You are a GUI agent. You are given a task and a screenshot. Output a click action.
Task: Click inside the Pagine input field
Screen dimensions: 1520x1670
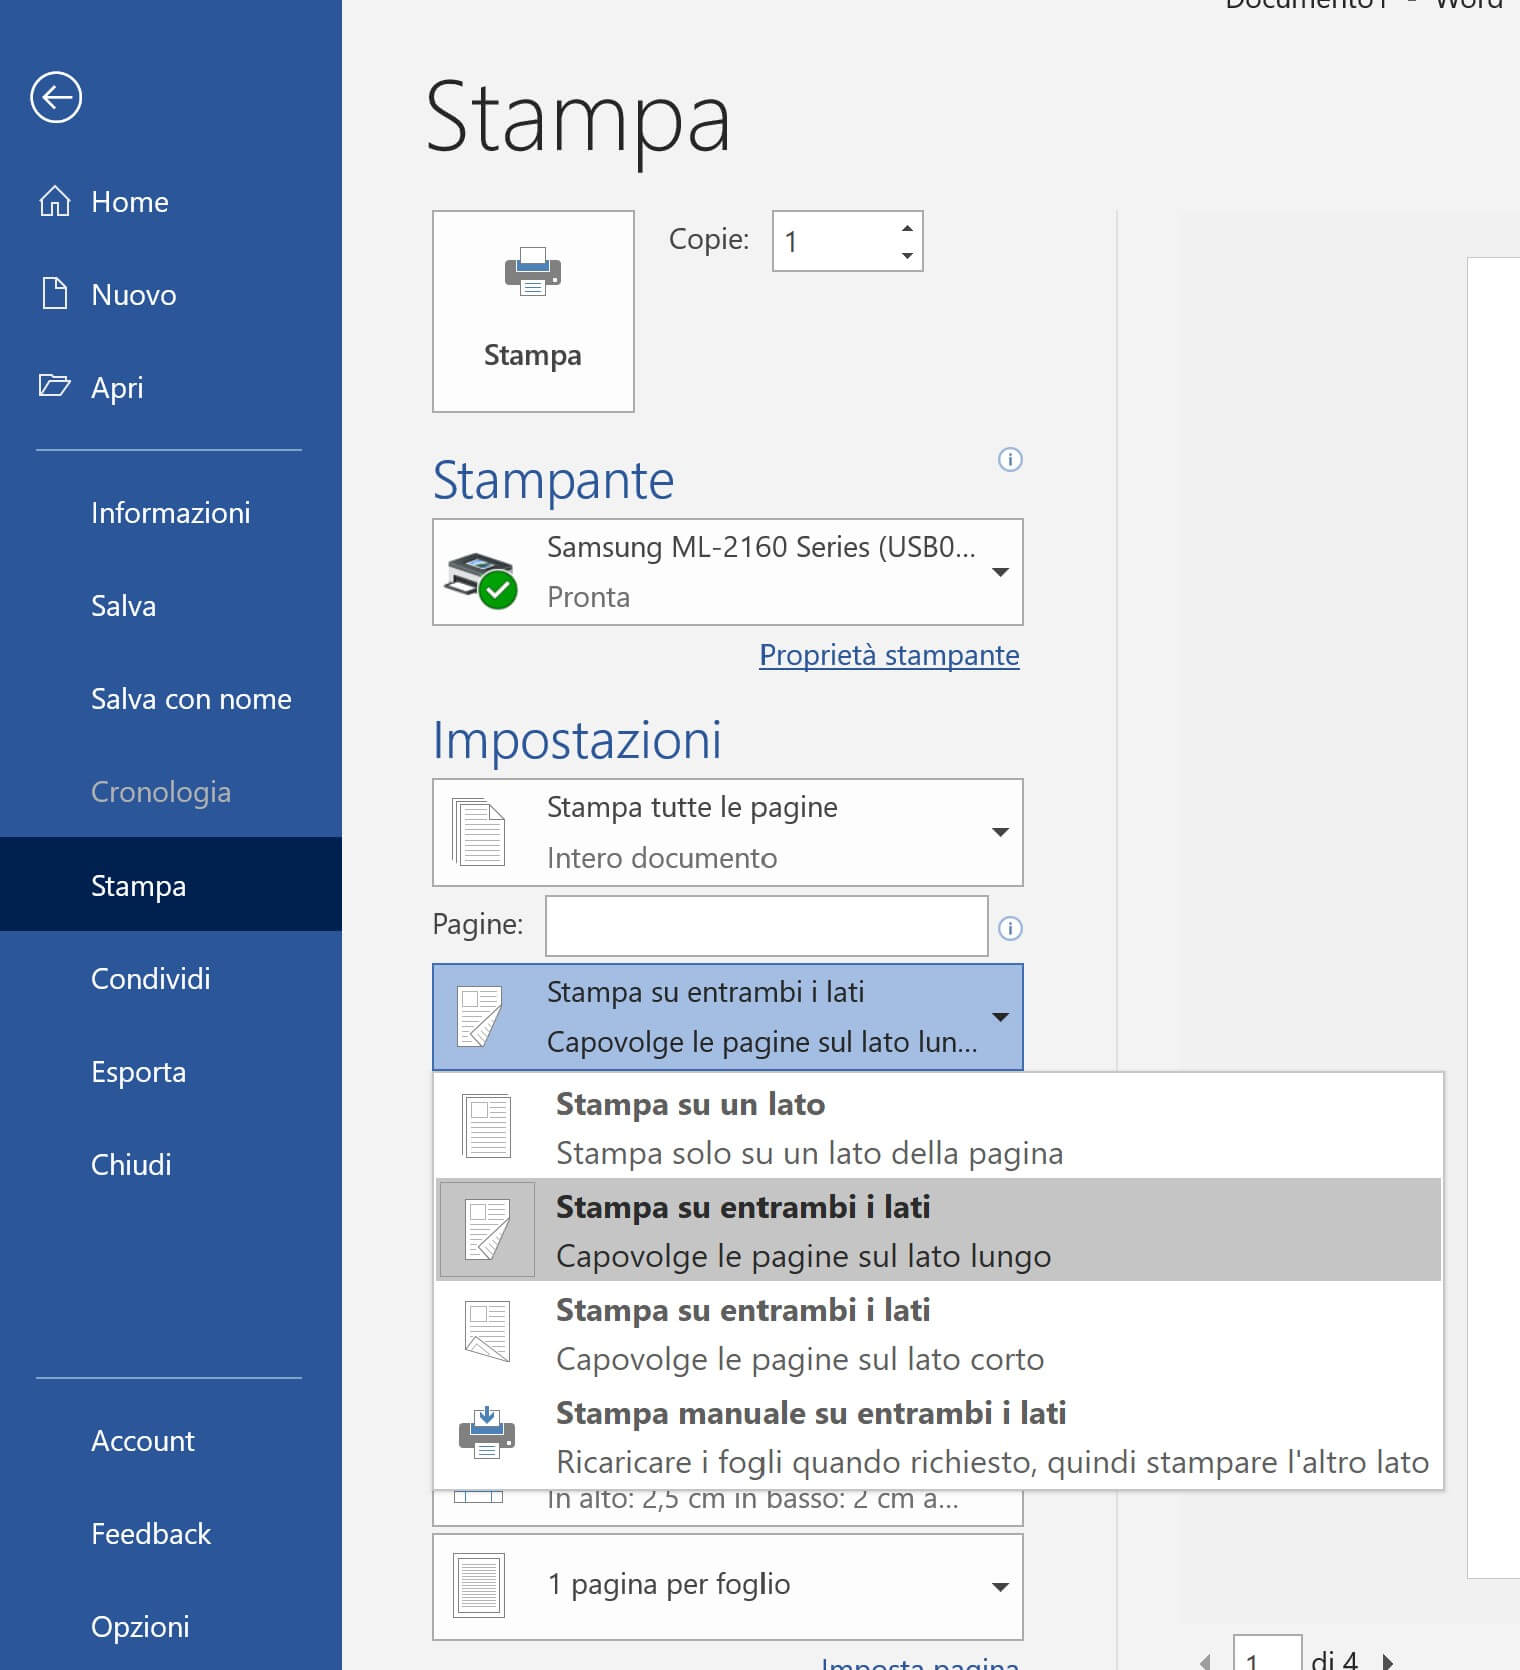(766, 926)
